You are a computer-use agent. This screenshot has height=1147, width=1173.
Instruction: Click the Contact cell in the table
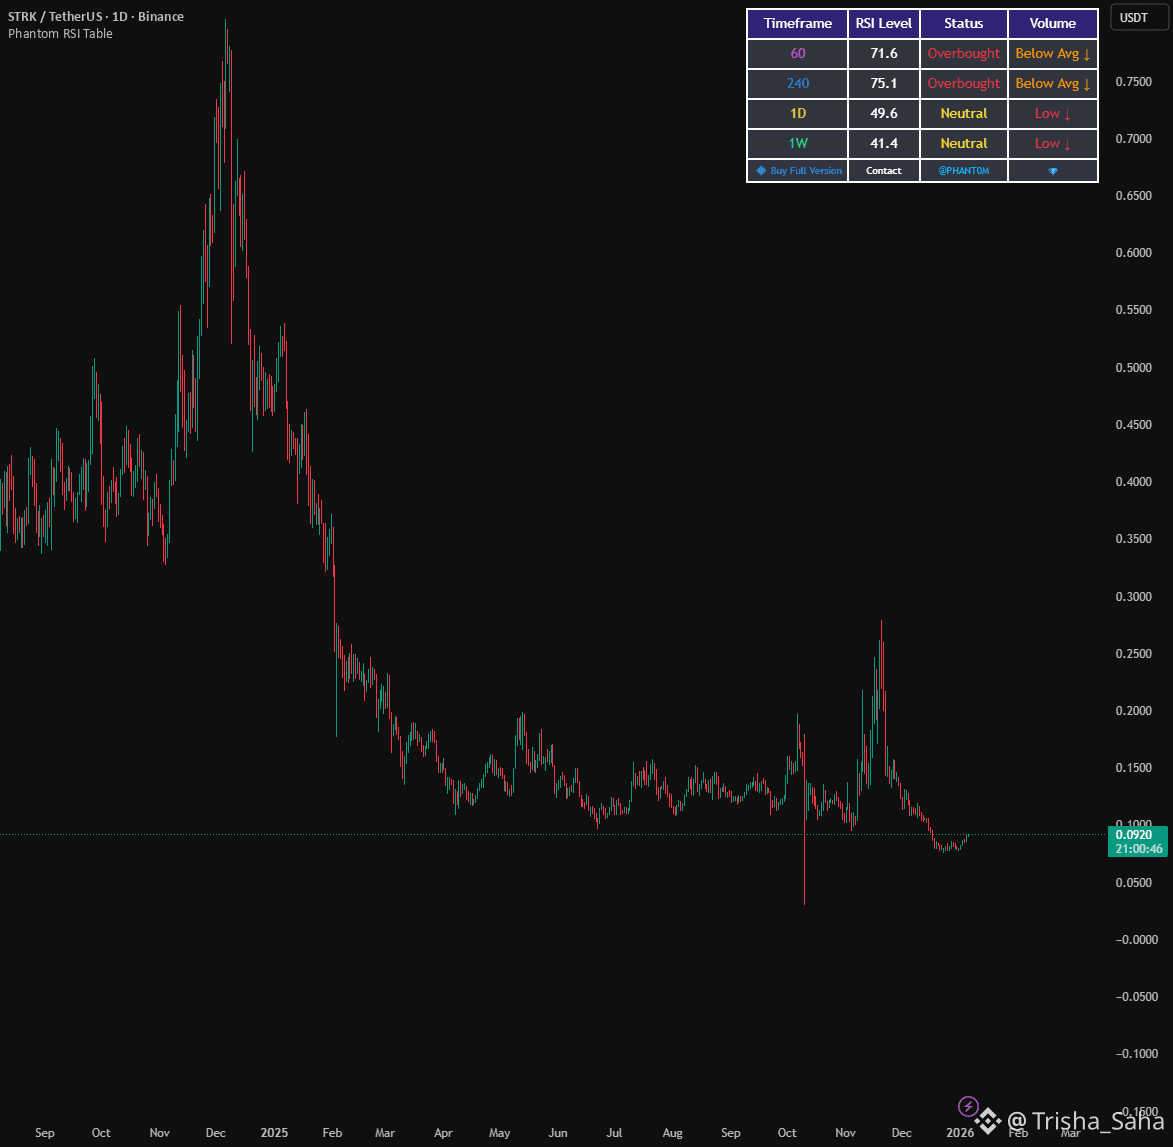pos(883,171)
